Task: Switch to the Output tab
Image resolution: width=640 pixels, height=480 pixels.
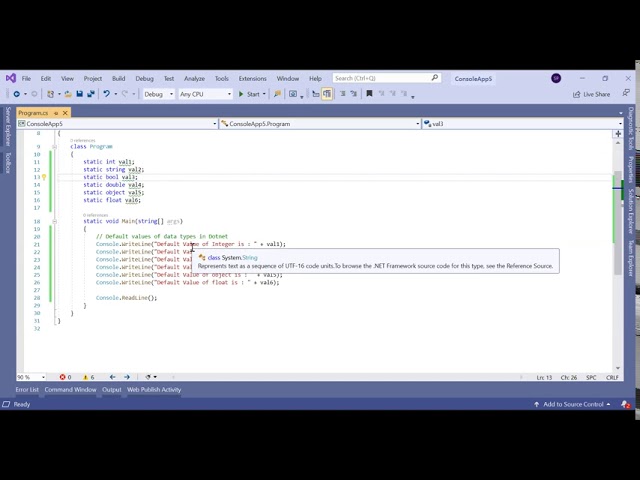Action: (112, 389)
